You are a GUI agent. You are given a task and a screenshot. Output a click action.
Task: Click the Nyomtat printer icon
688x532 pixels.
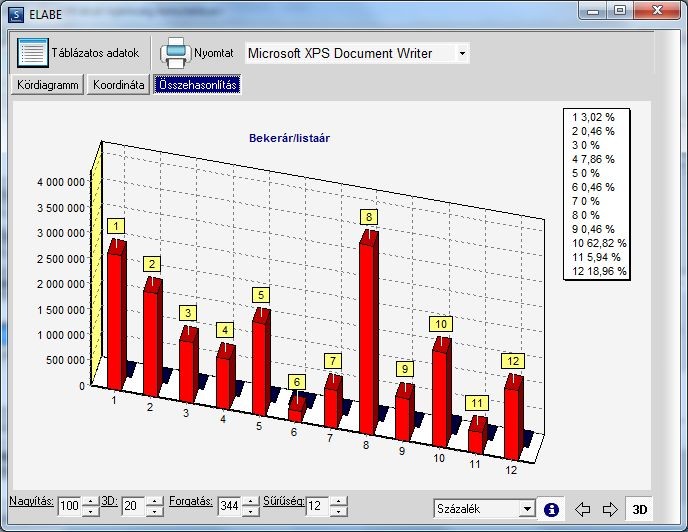[x=175, y=53]
